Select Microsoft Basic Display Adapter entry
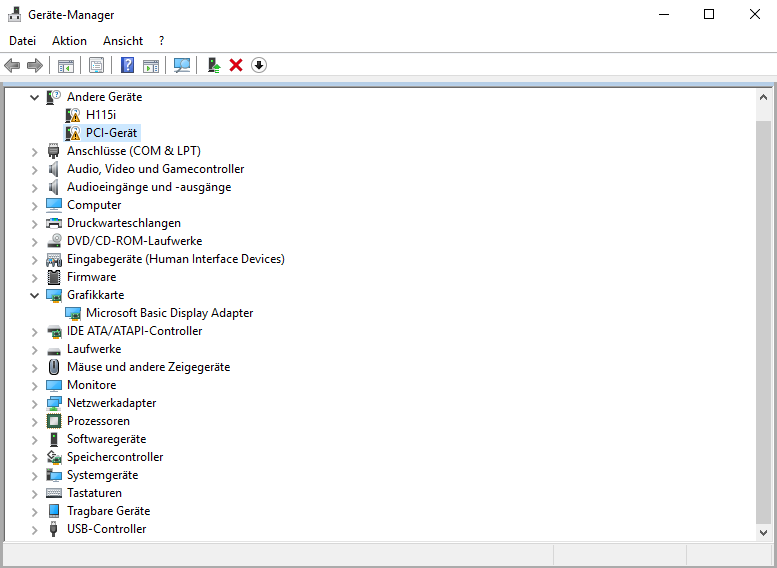This screenshot has width=777, height=568. tap(169, 313)
